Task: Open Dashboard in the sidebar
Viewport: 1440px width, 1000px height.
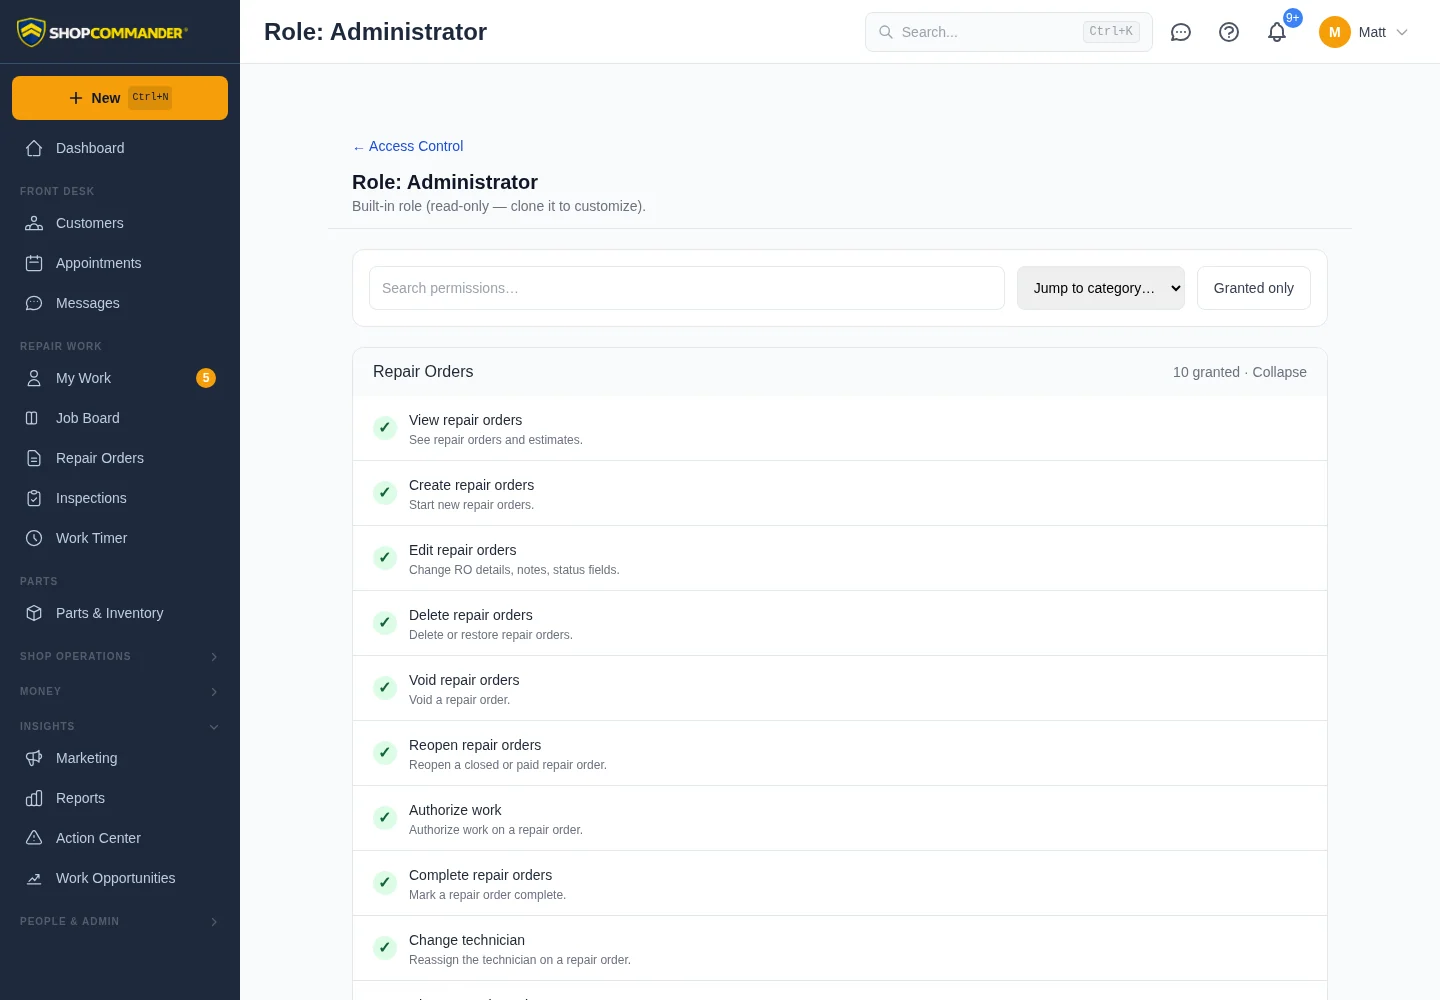Action: (x=120, y=148)
